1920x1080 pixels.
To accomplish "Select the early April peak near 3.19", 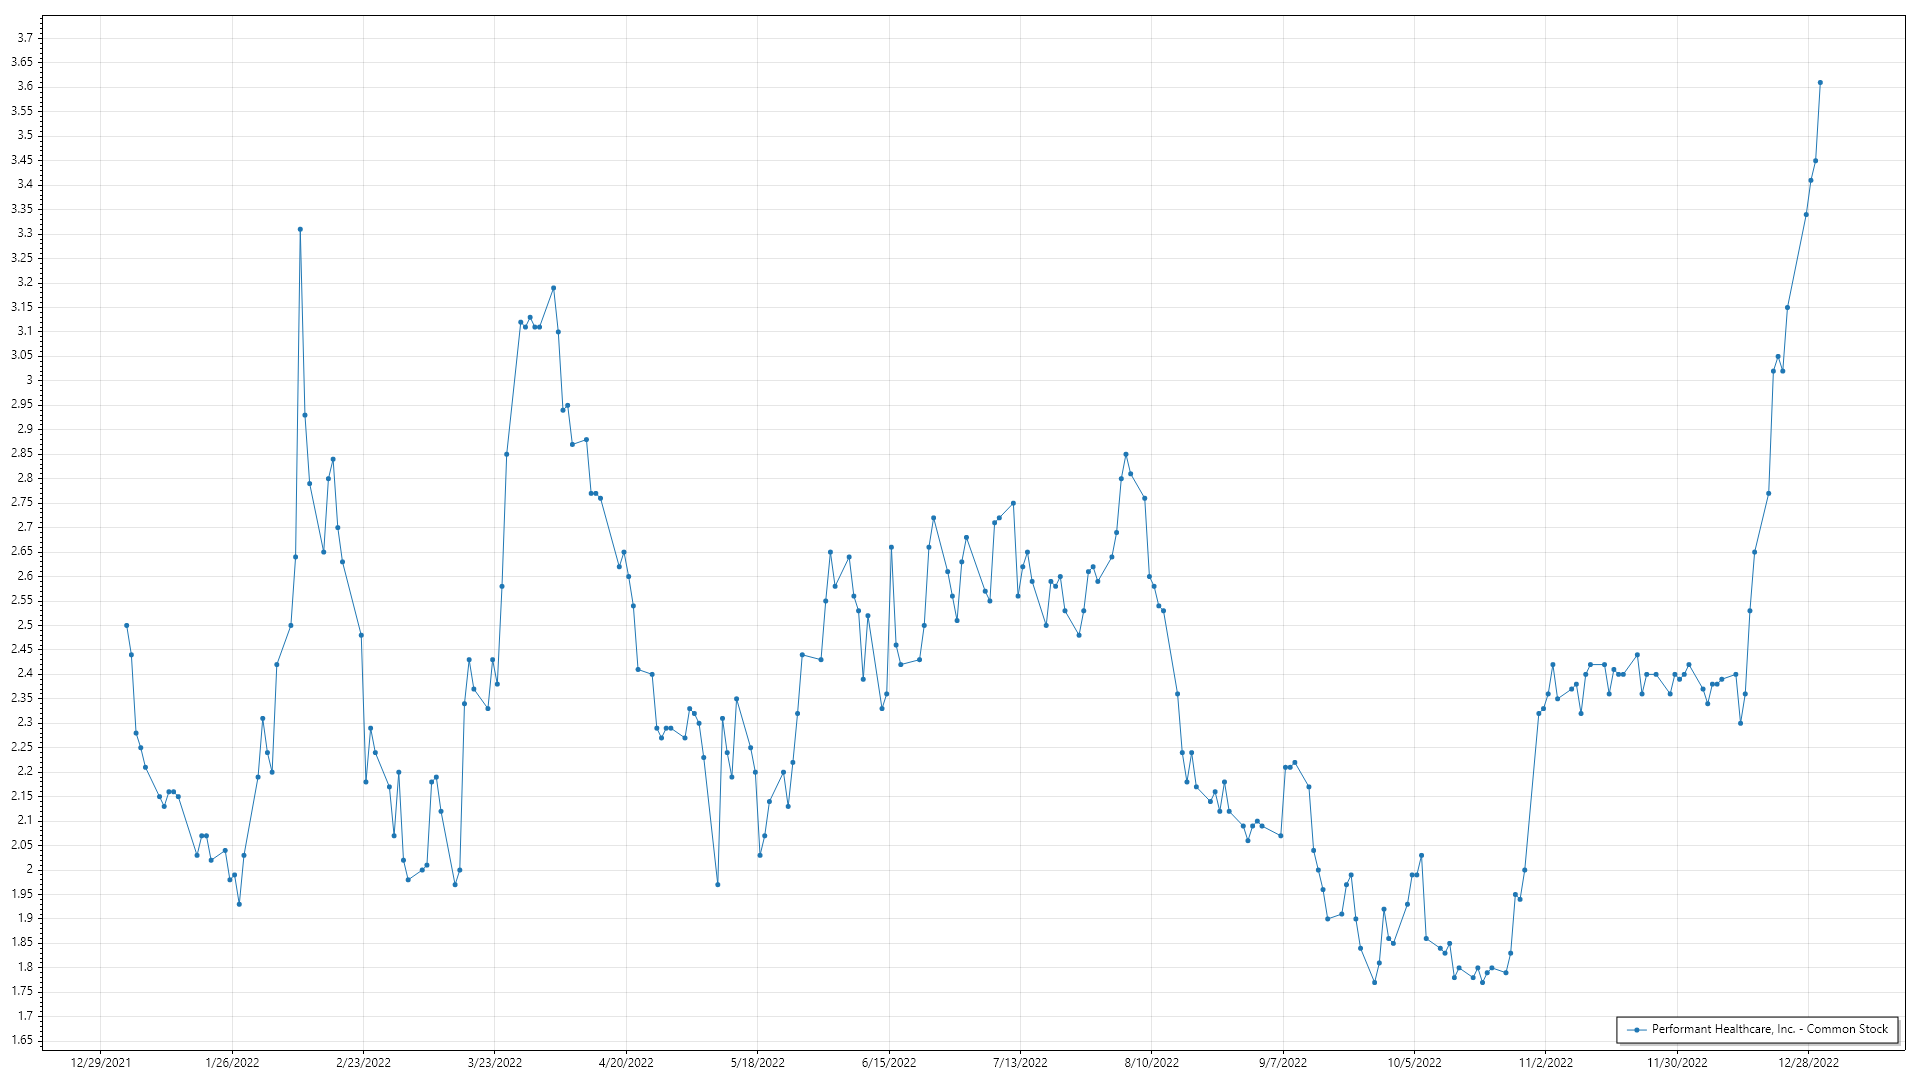I will 554,288.
